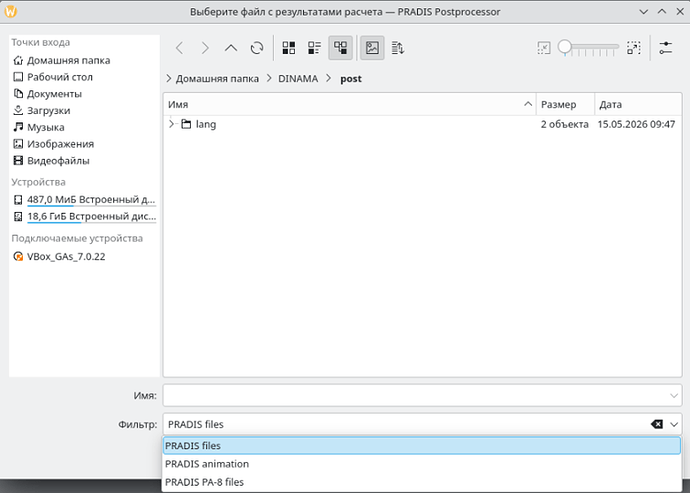Maximize the PRADIS Postprocessor dialog
Image resolution: width=690 pixels, height=493 pixels.
pyautogui.click(x=662, y=12)
